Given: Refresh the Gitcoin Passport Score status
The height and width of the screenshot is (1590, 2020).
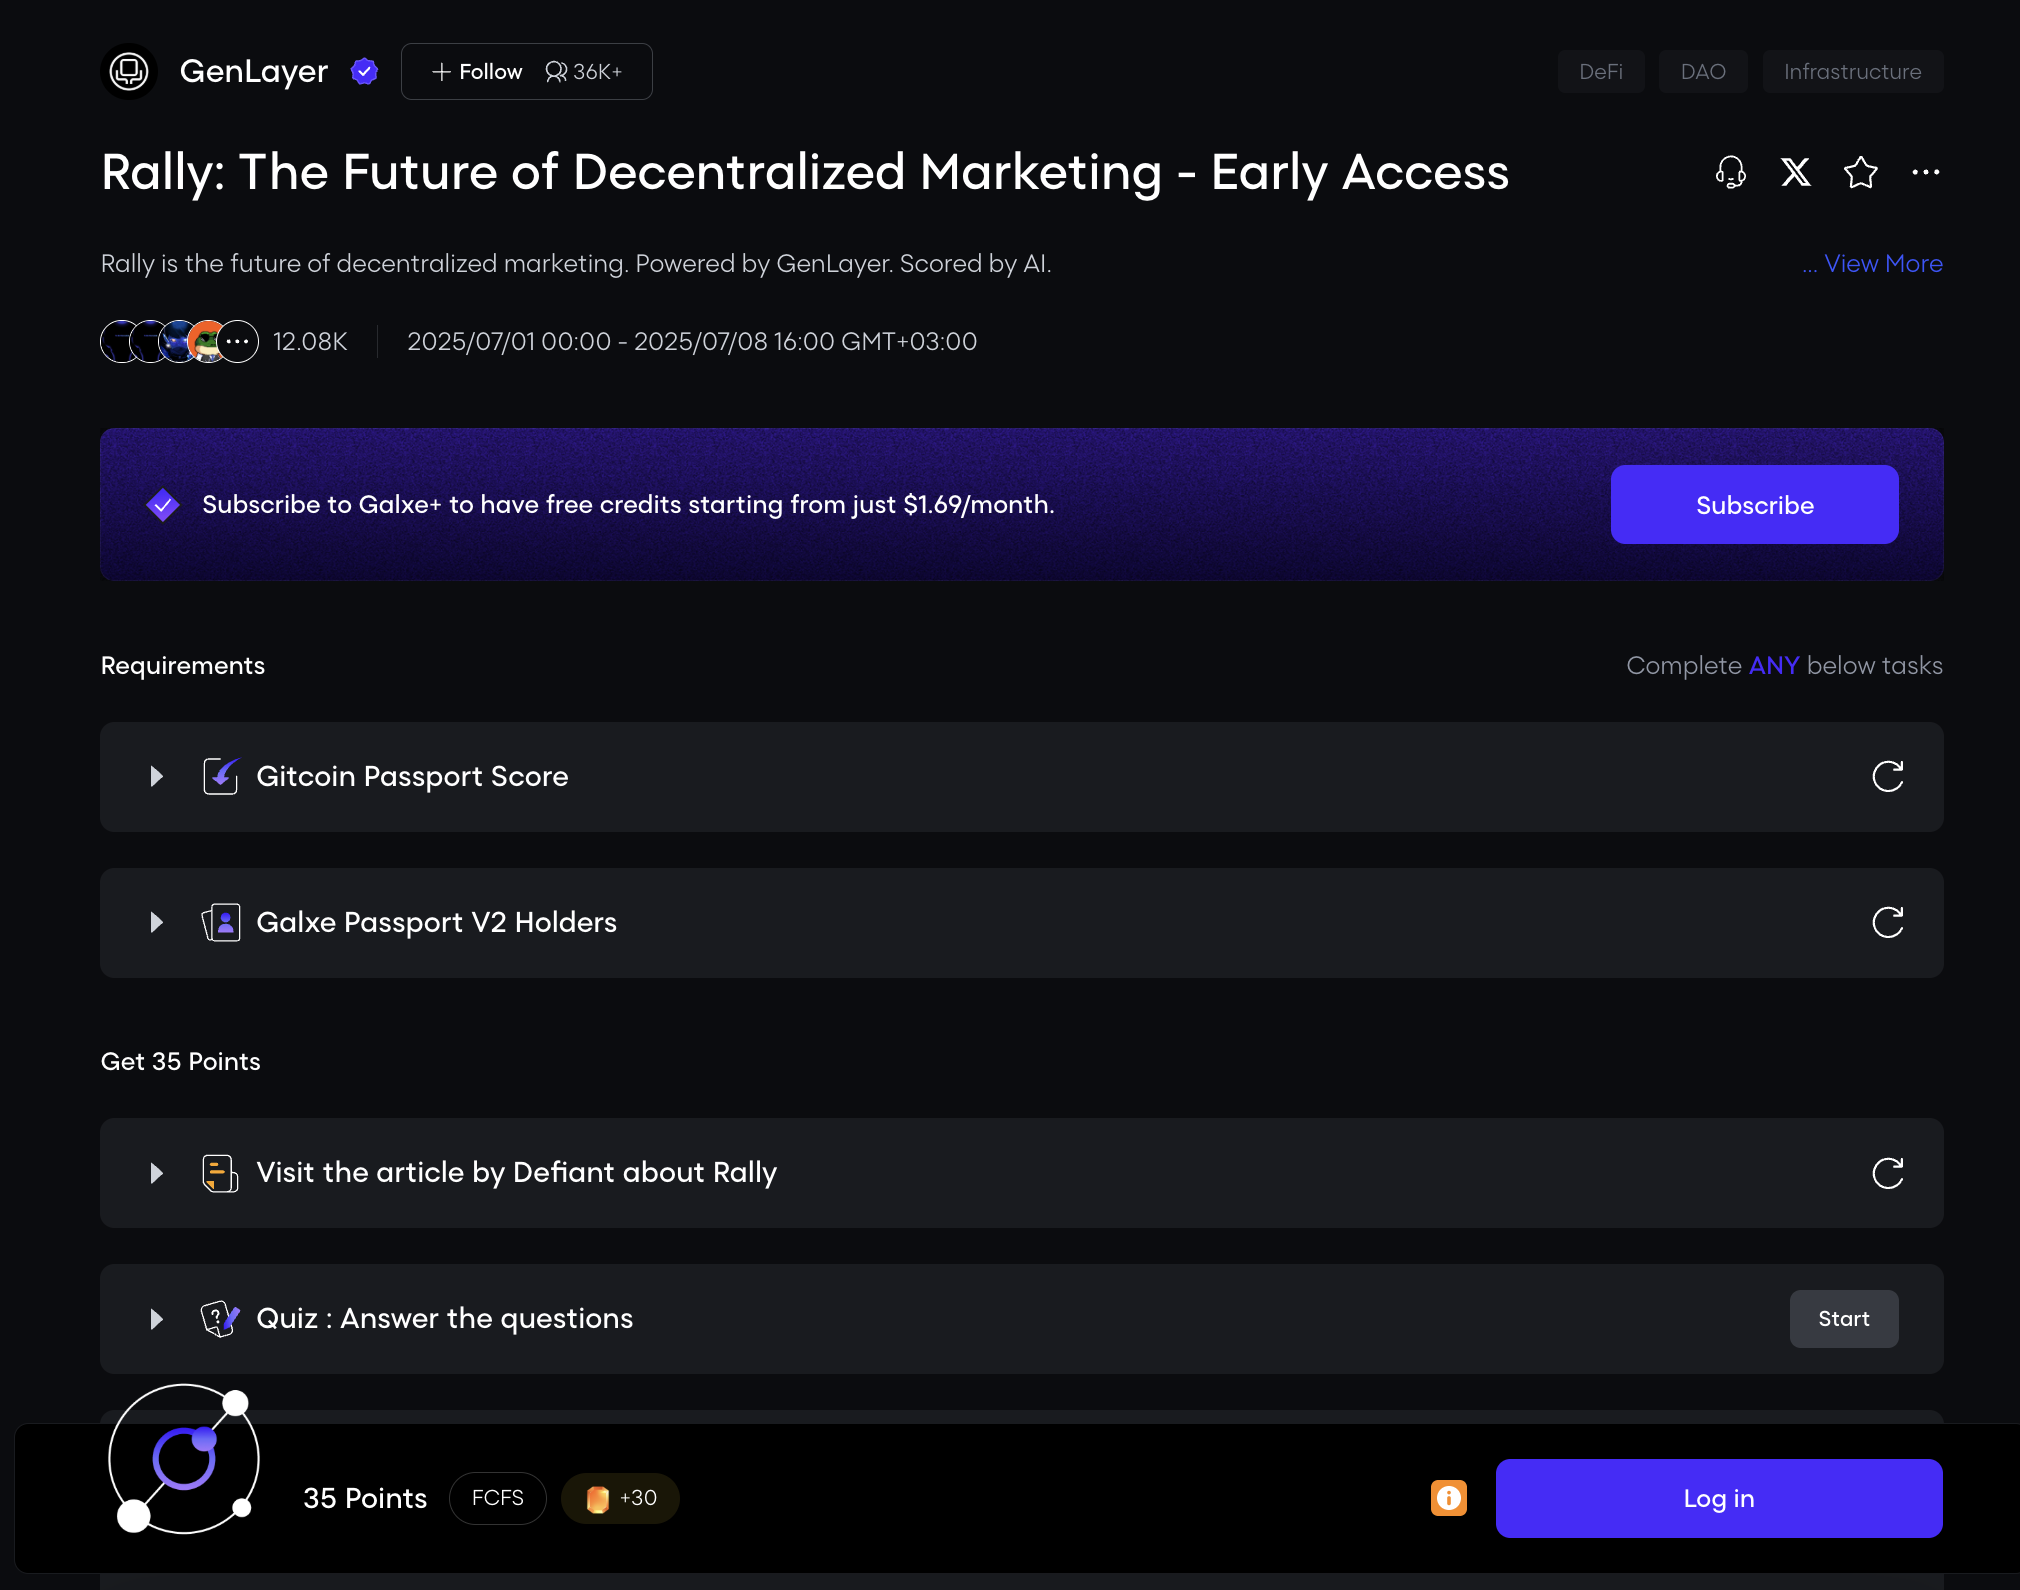Looking at the screenshot, I should (1888, 777).
